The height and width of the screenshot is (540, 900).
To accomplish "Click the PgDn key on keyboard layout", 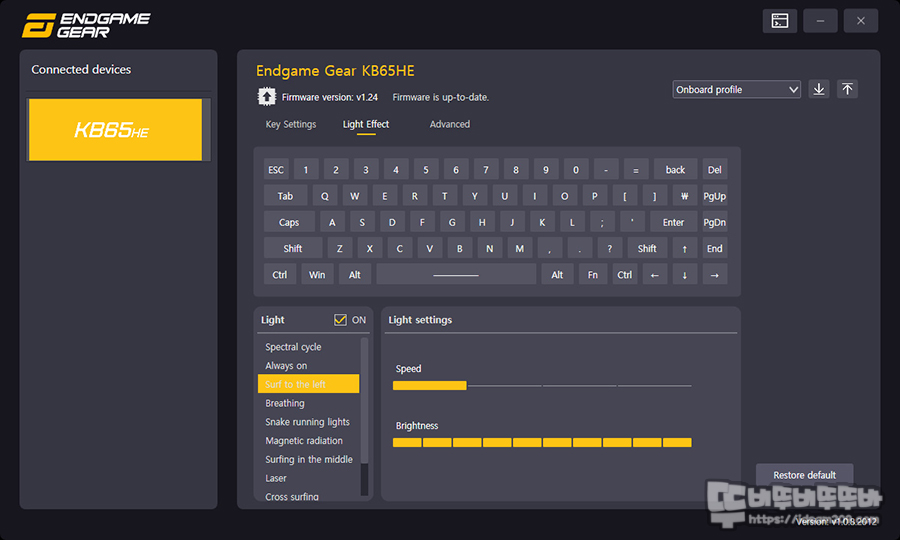I will point(715,222).
